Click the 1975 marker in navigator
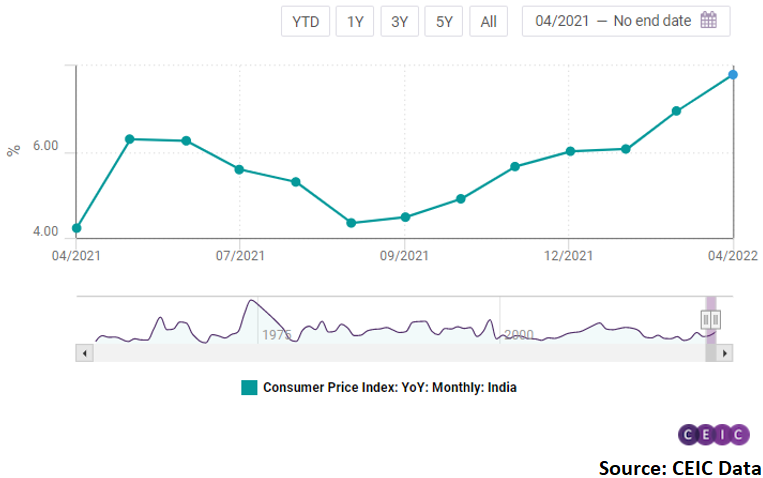763x478 pixels. click(276, 335)
